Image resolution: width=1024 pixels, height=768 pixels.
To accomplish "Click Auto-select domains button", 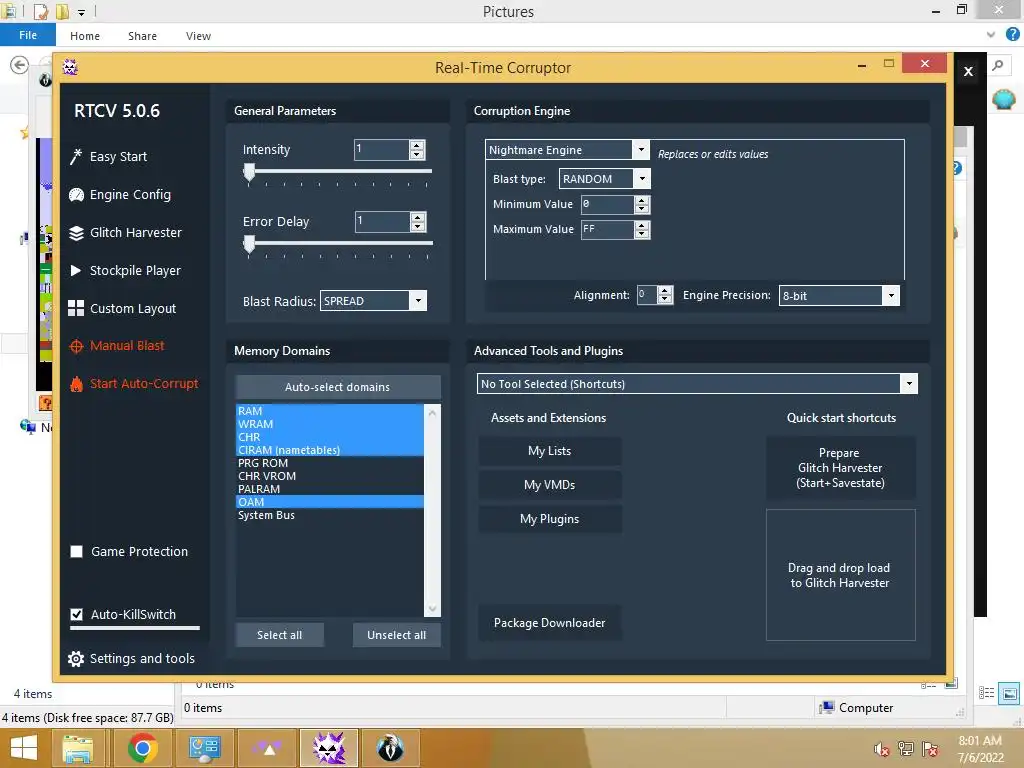I will point(338,387).
